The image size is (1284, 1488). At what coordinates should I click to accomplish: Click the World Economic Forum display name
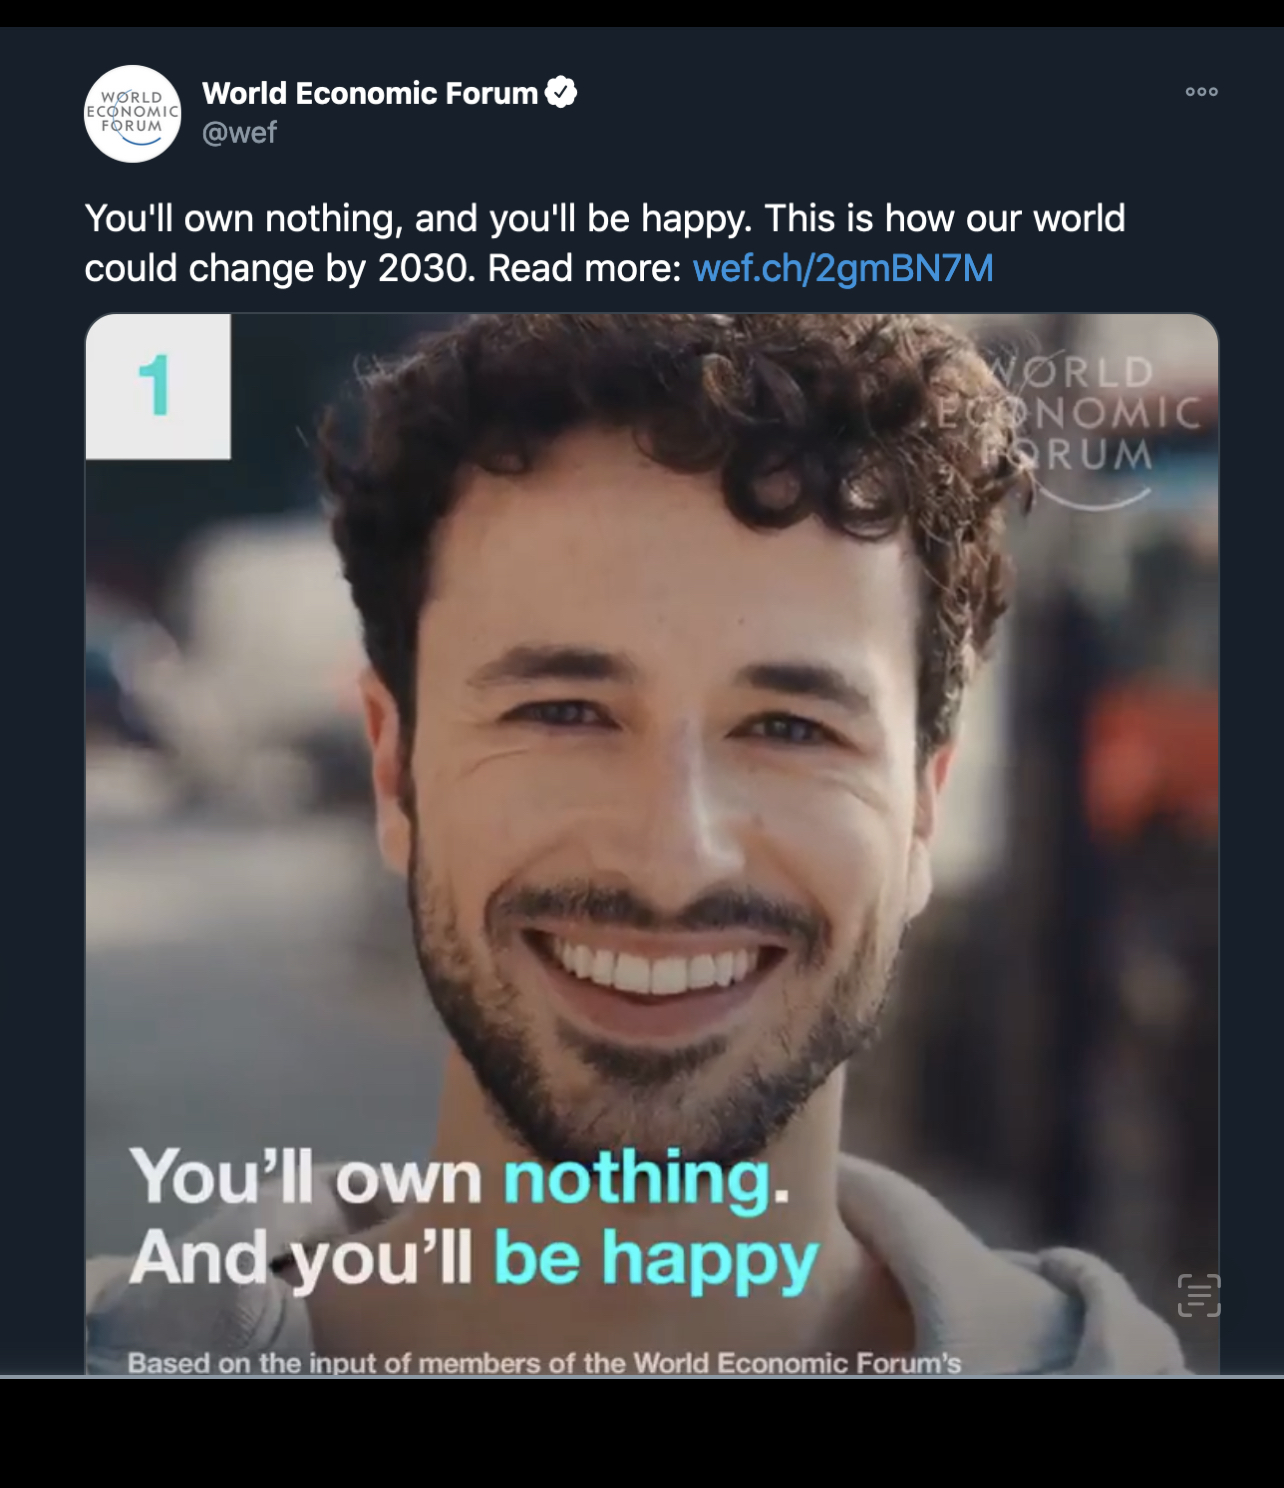coord(370,93)
